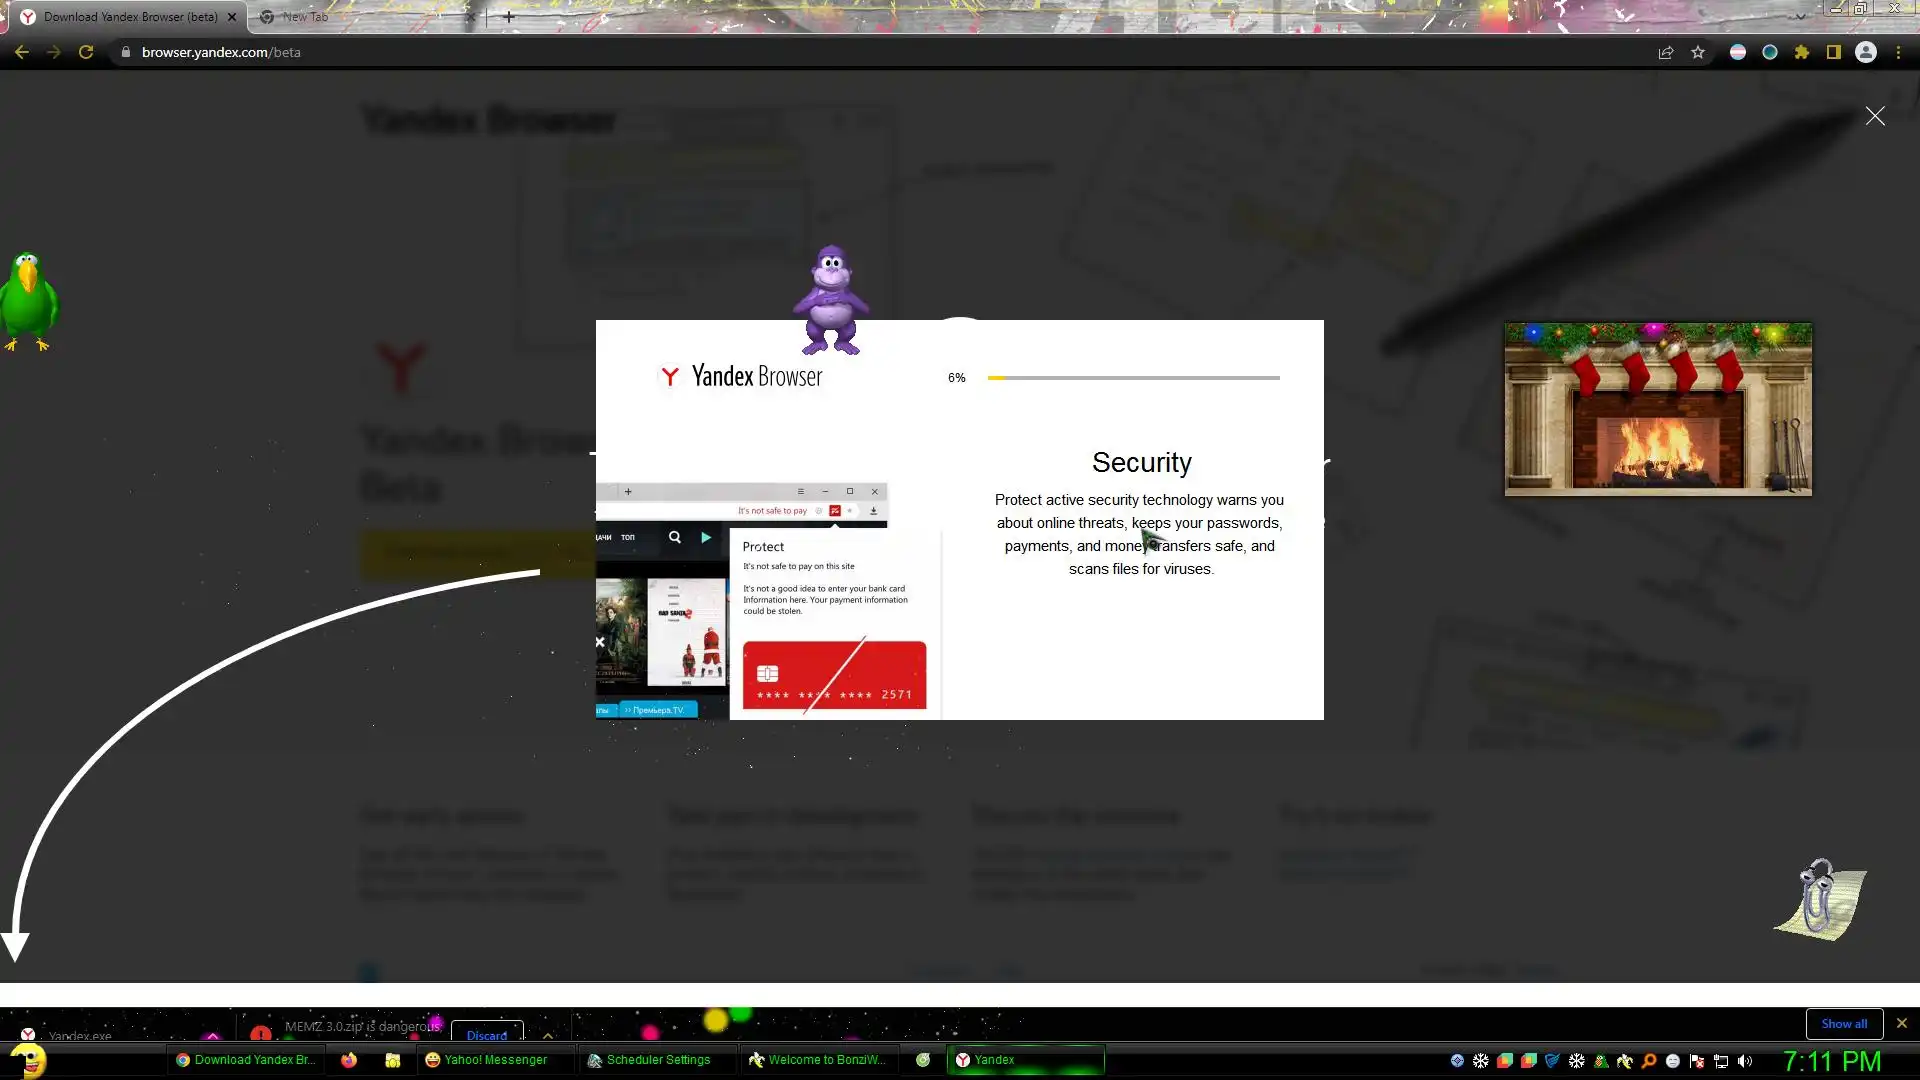
Task: Expand the tab search chevron
Action: click(x=1800, y=16)
